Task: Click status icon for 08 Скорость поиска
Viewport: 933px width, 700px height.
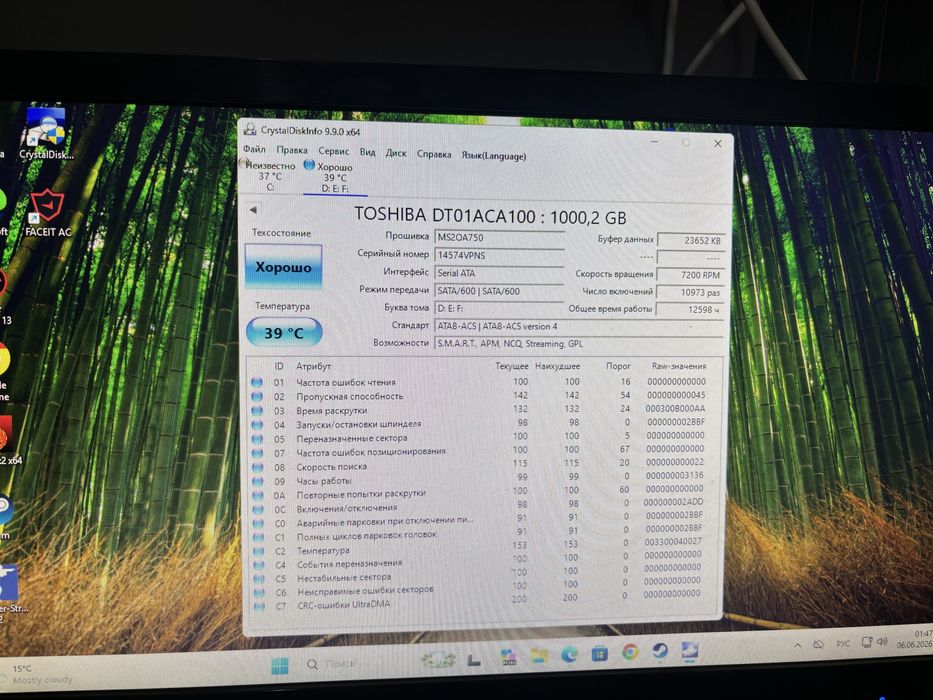Action: 258,467
